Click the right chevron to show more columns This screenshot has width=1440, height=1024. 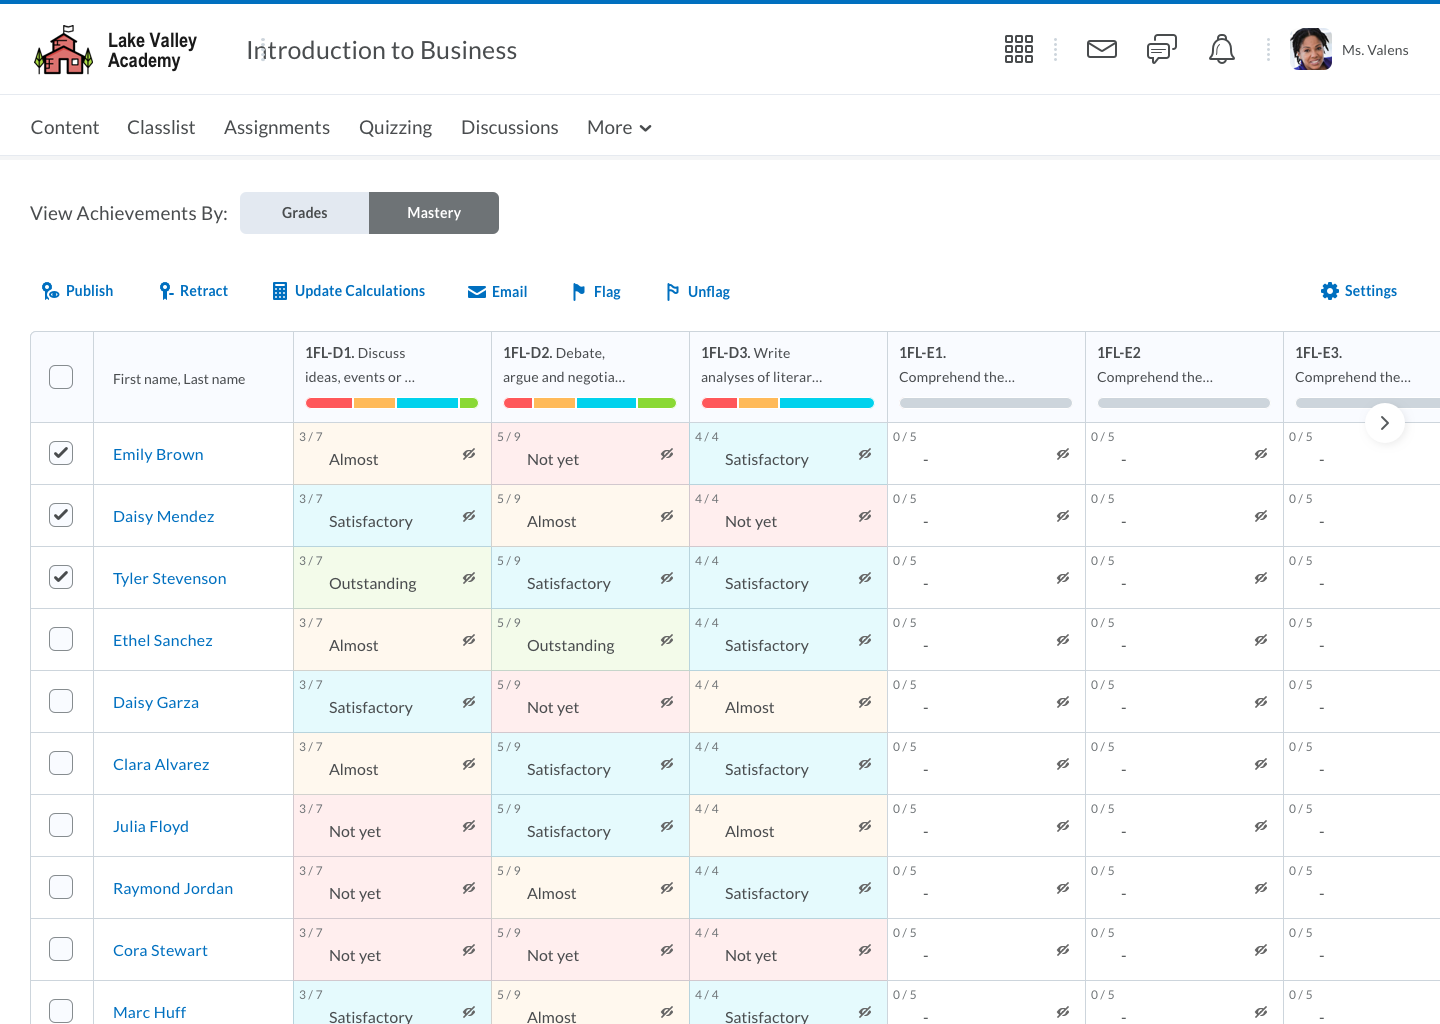click(x=1385, y=423)
